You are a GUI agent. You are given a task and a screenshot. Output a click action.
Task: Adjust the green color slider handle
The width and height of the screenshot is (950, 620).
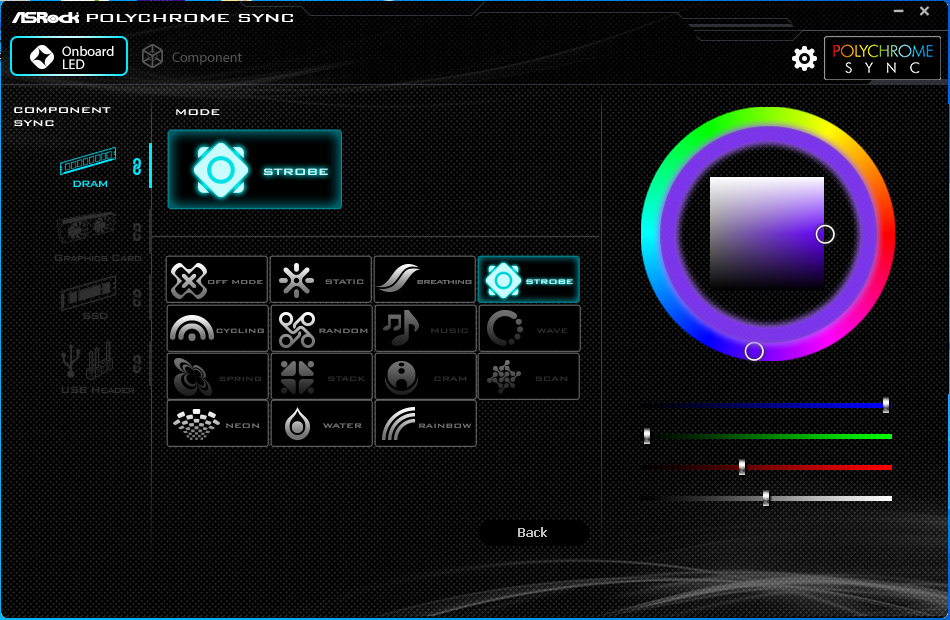[x=646, y=436]
